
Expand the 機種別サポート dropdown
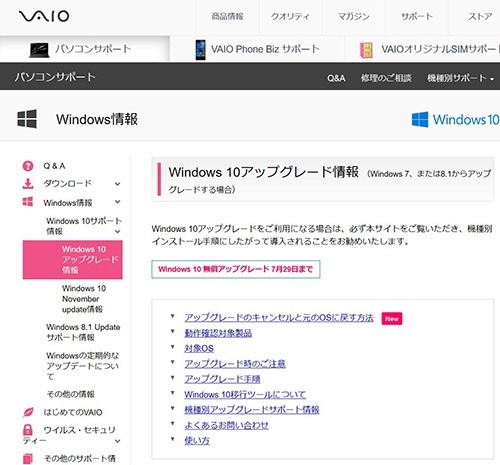click(460, 78)
